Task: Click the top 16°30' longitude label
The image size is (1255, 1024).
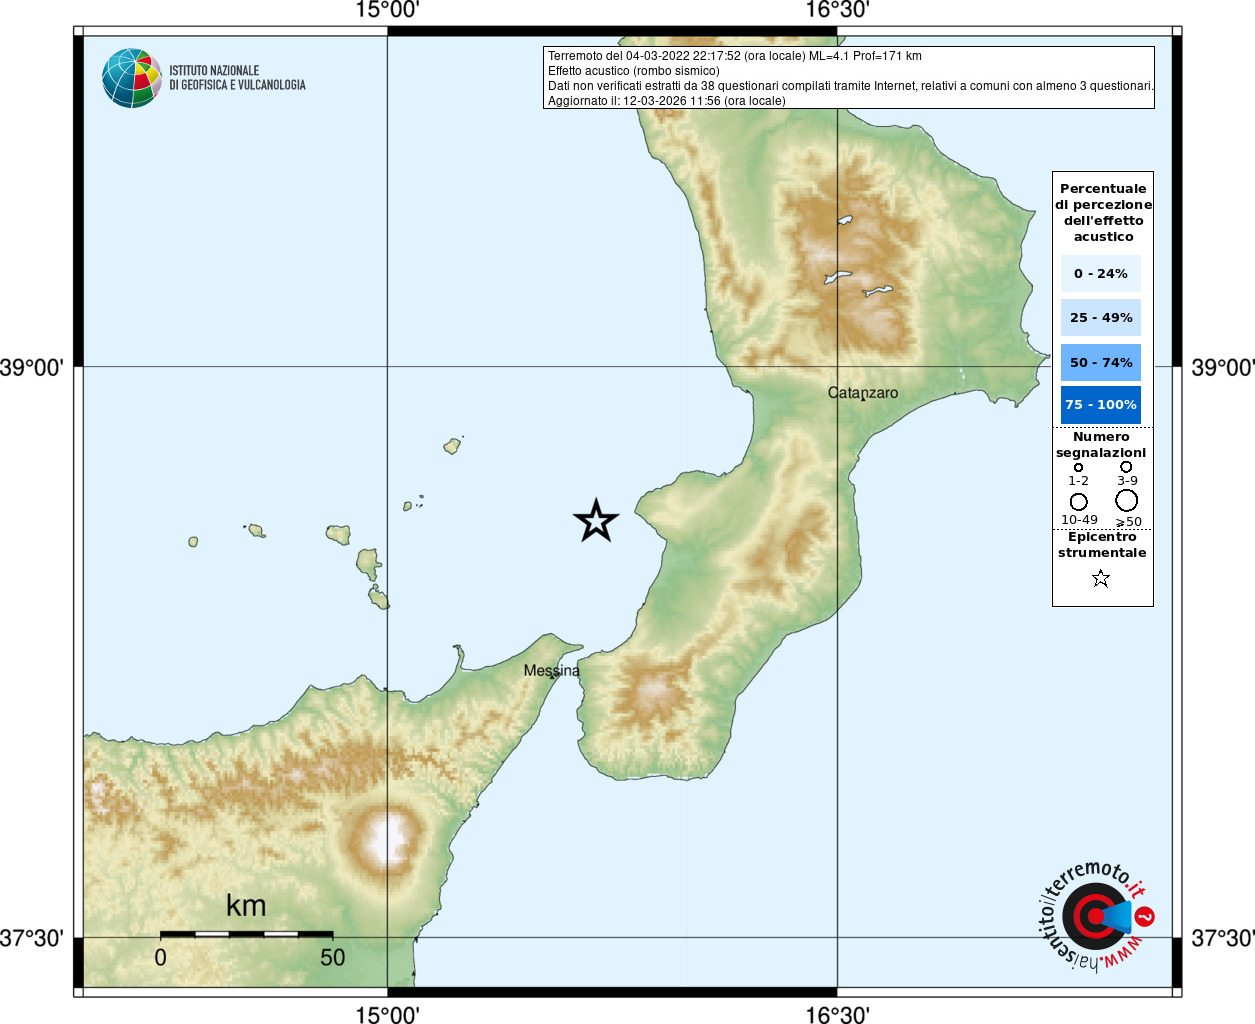Action: [838, 11]
